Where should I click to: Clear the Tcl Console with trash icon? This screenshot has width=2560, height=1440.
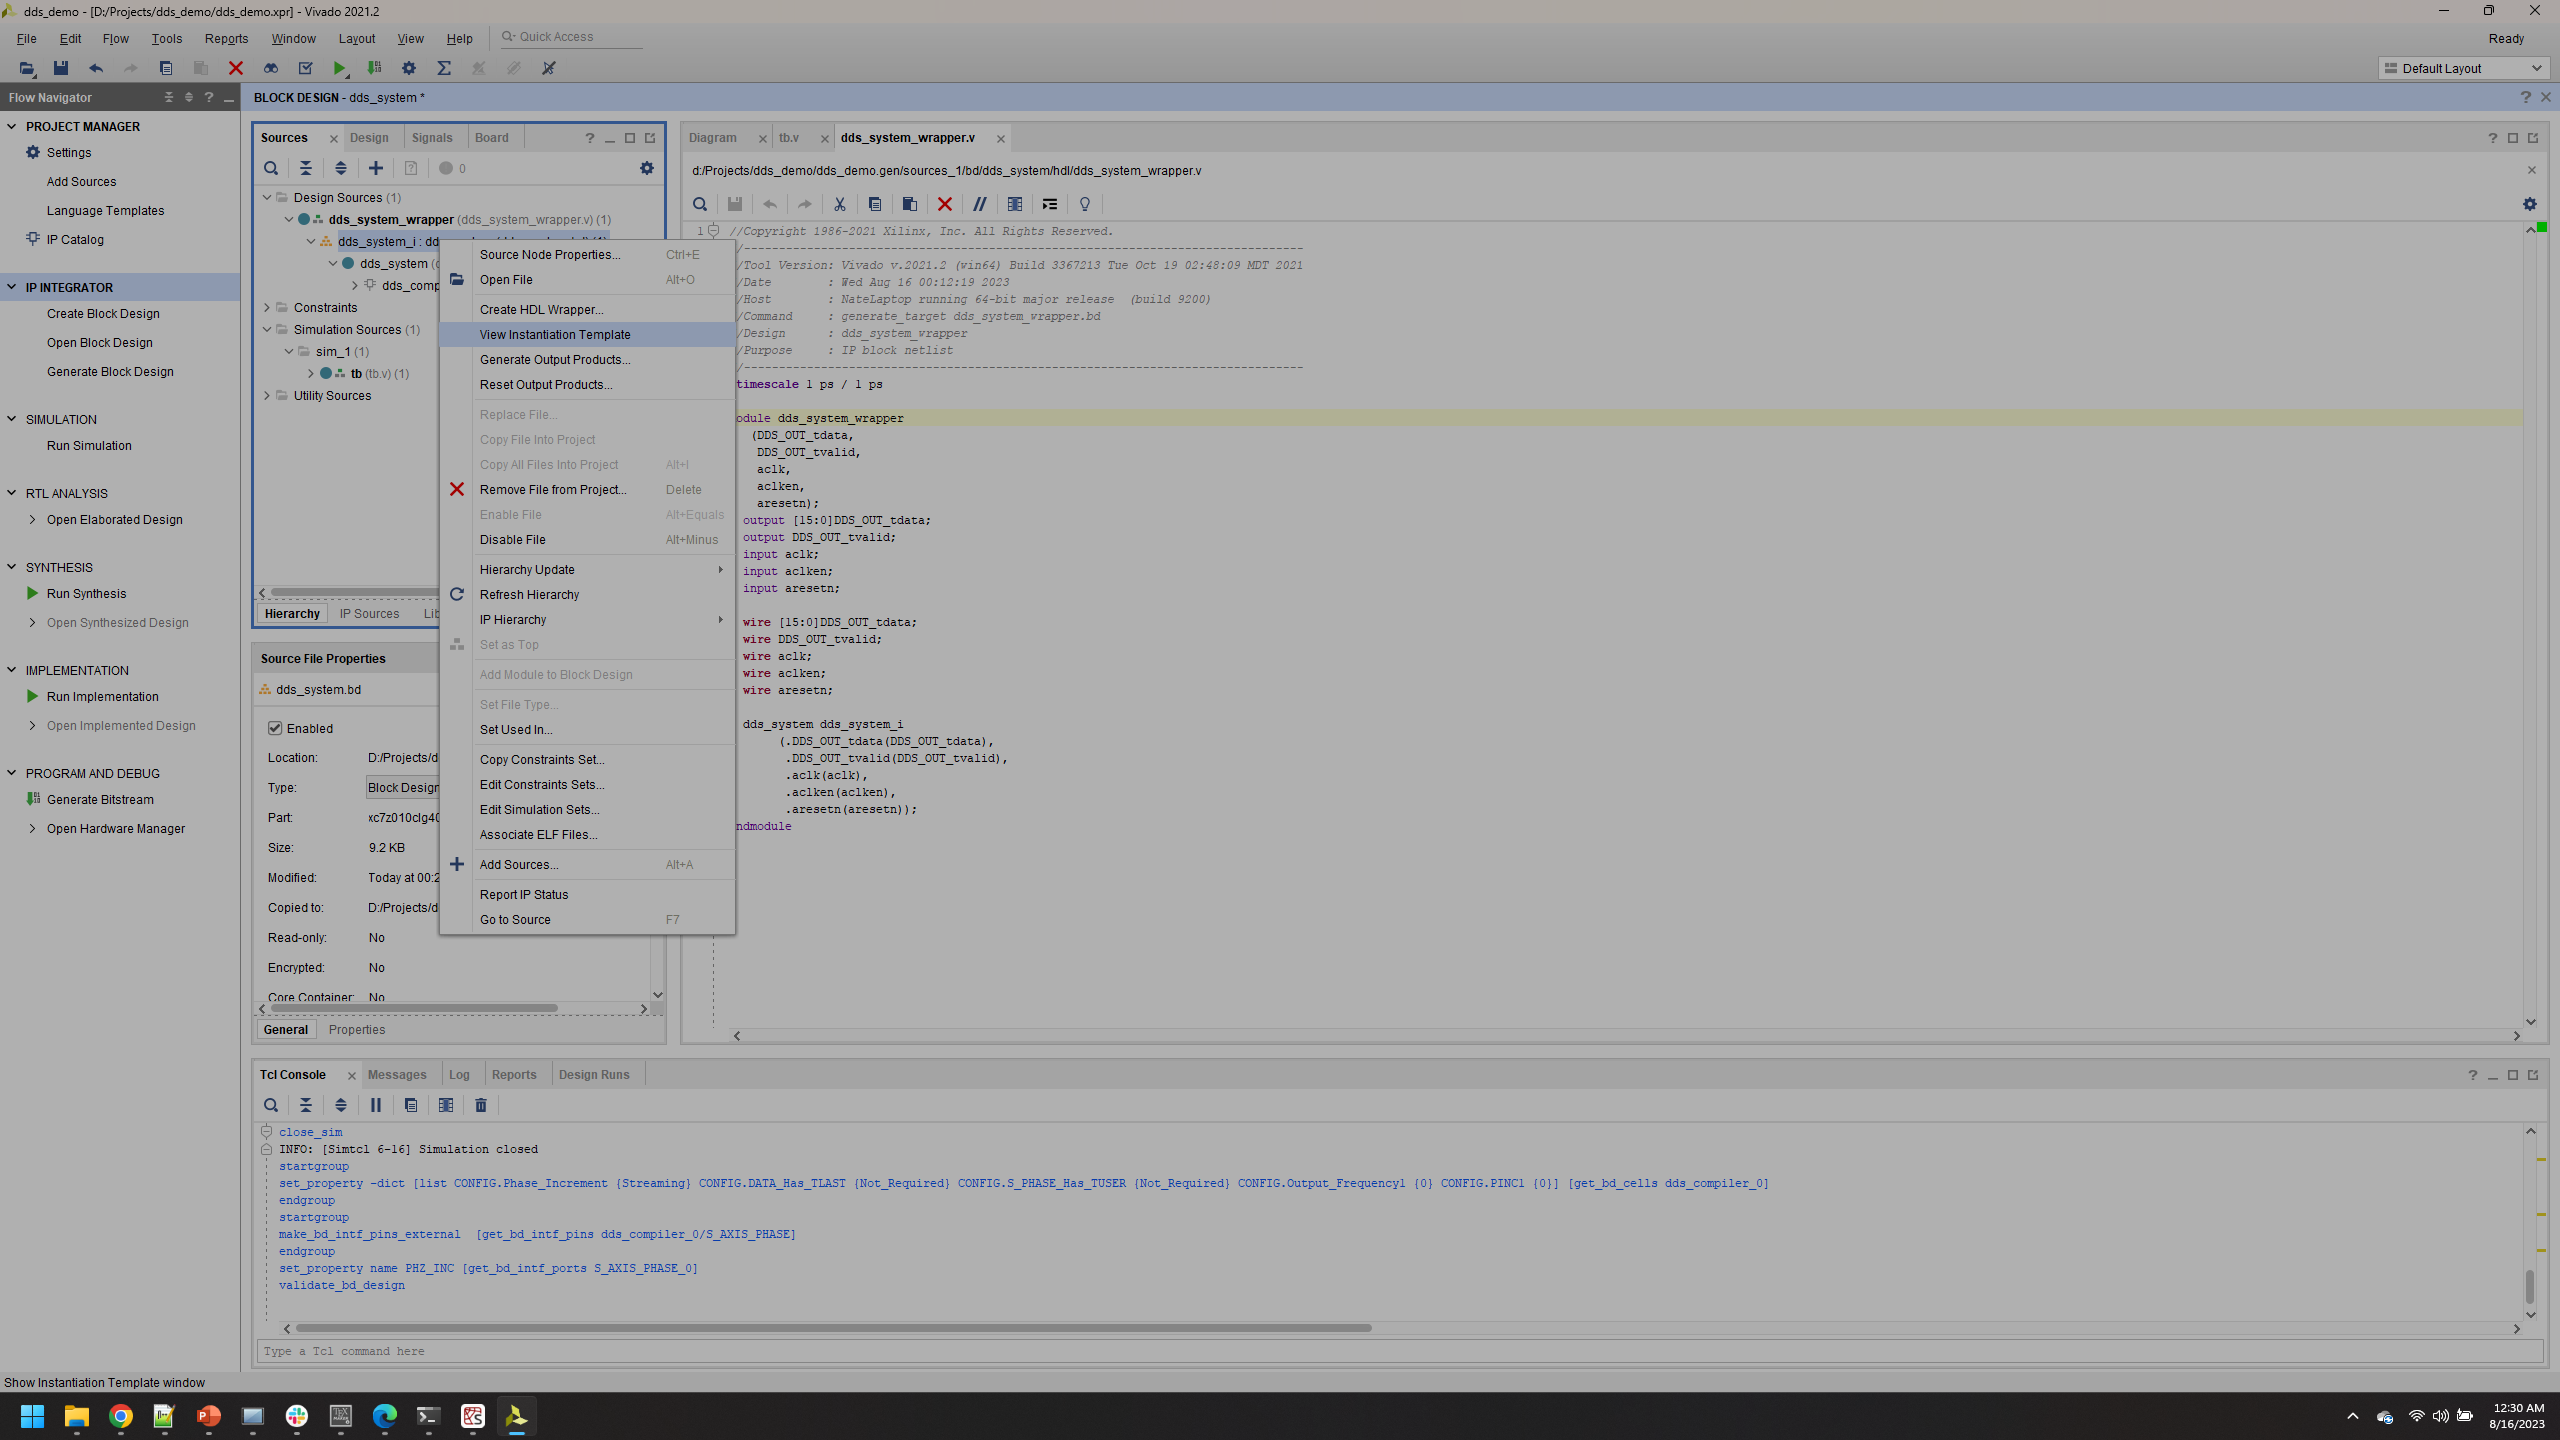(481, 1105)
